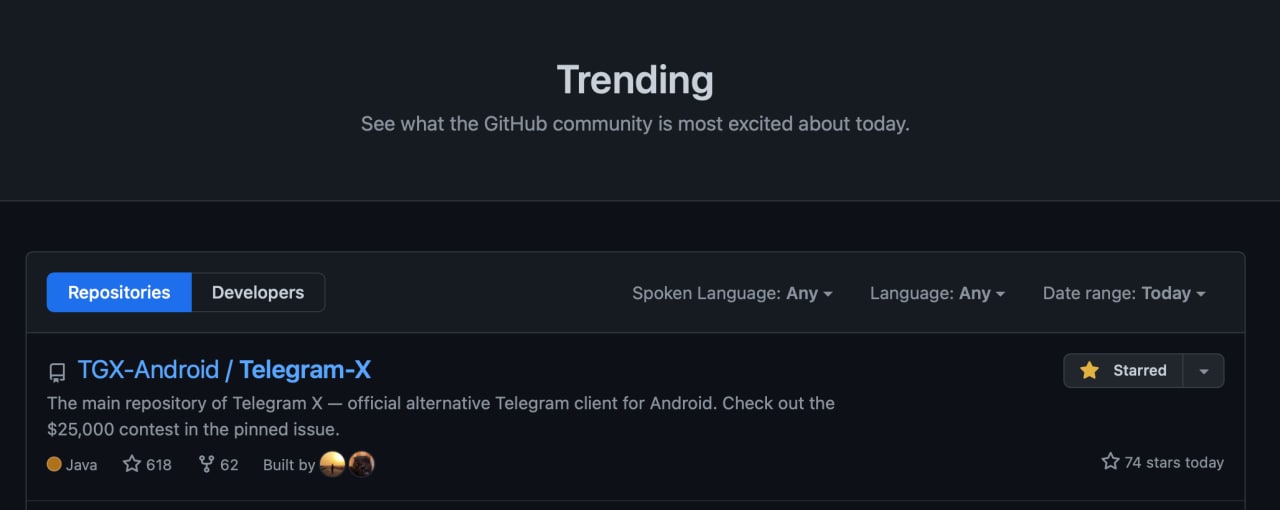This screenshot has height=510, width=1280.
Task: Switch to the Repositories tab
Action: (119, 293)
